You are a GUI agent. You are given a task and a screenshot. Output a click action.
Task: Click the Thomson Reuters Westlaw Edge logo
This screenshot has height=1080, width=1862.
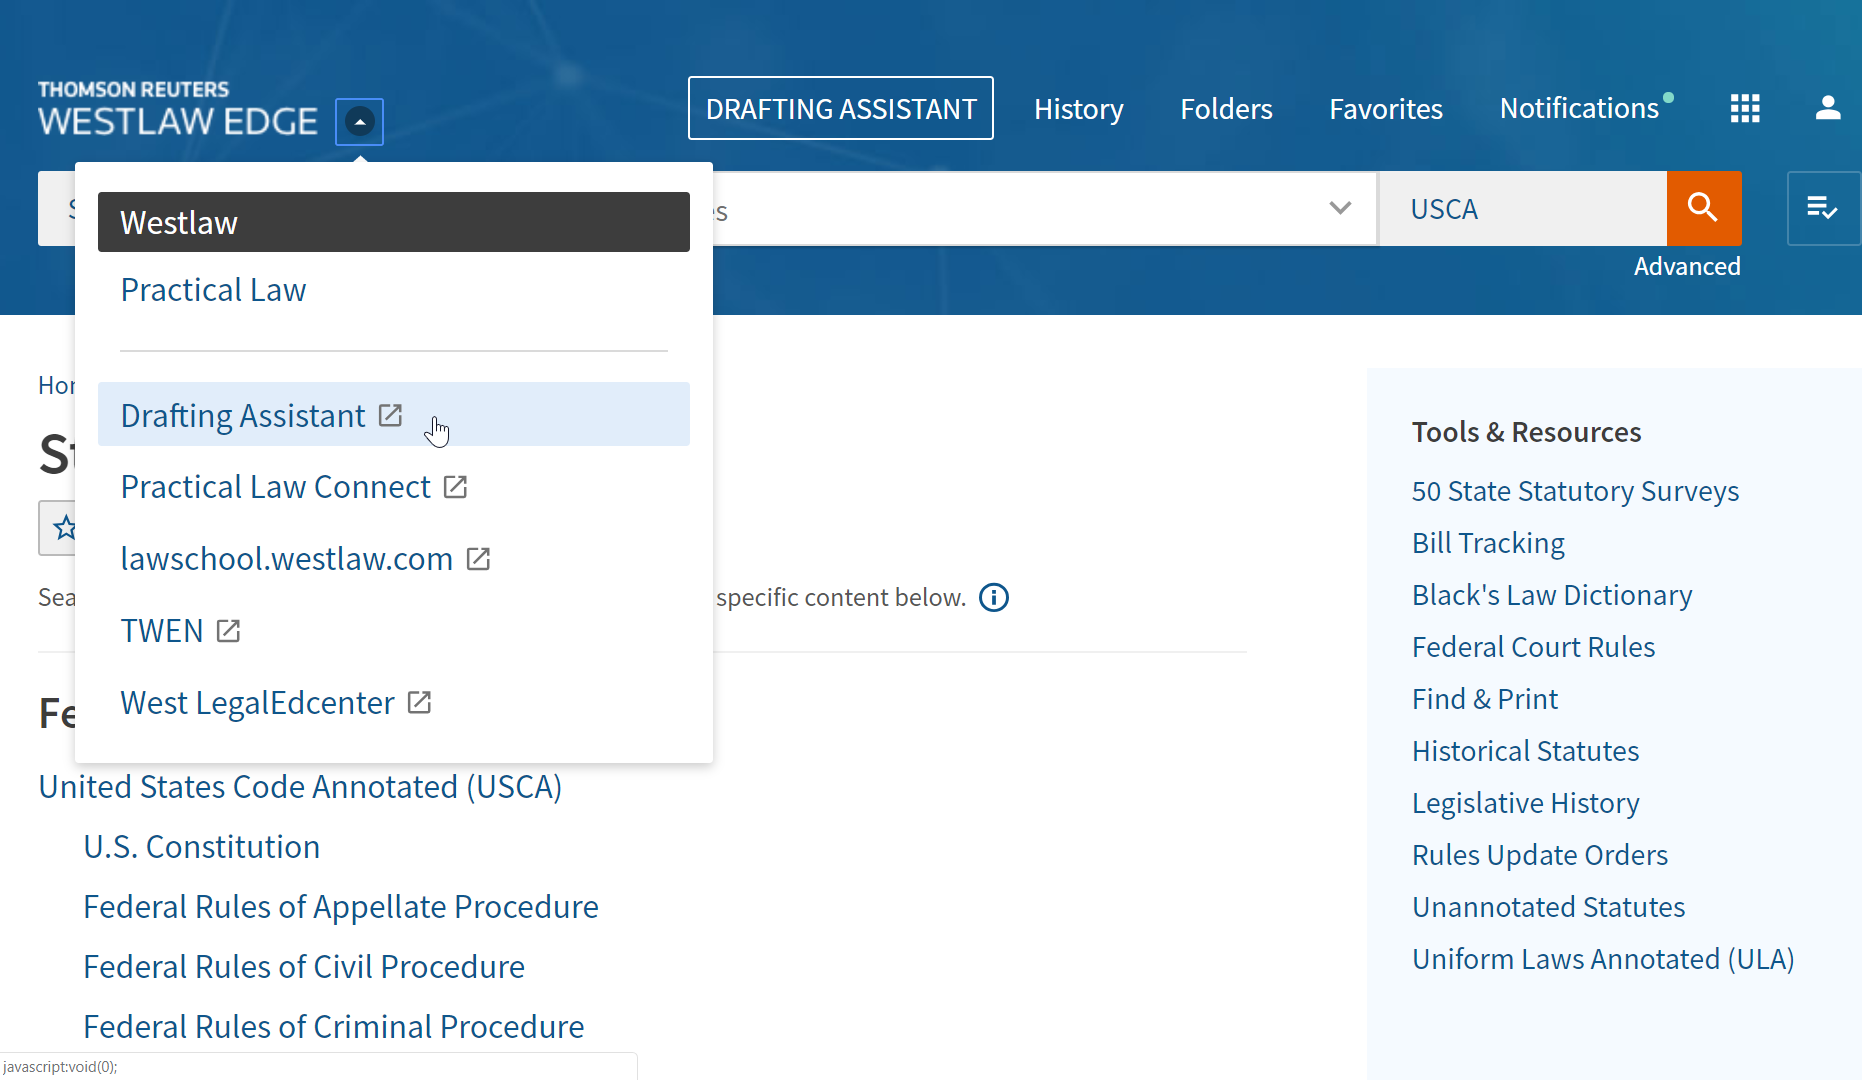(x=178, y=109)
